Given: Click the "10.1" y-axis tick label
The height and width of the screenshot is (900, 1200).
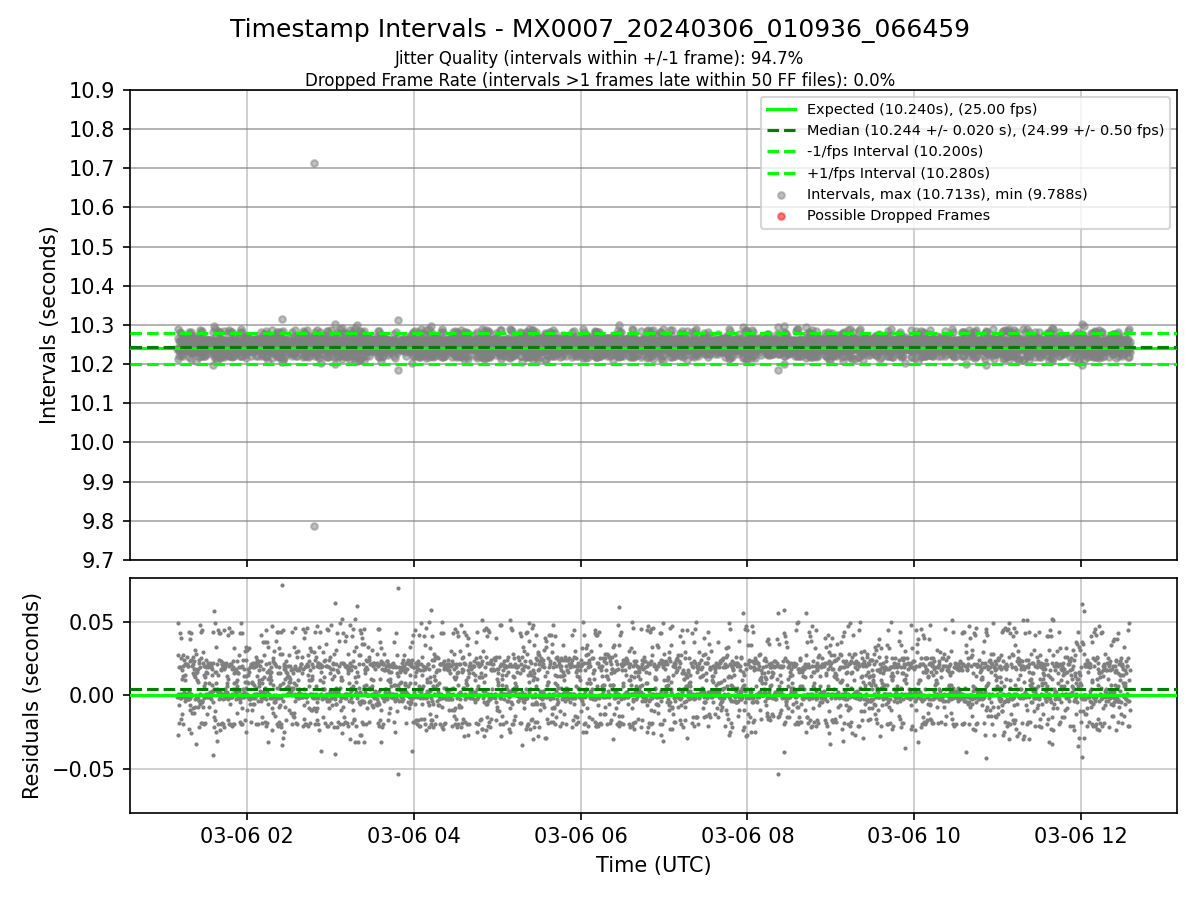Looking at the screenshot, I should coord(93,404).
